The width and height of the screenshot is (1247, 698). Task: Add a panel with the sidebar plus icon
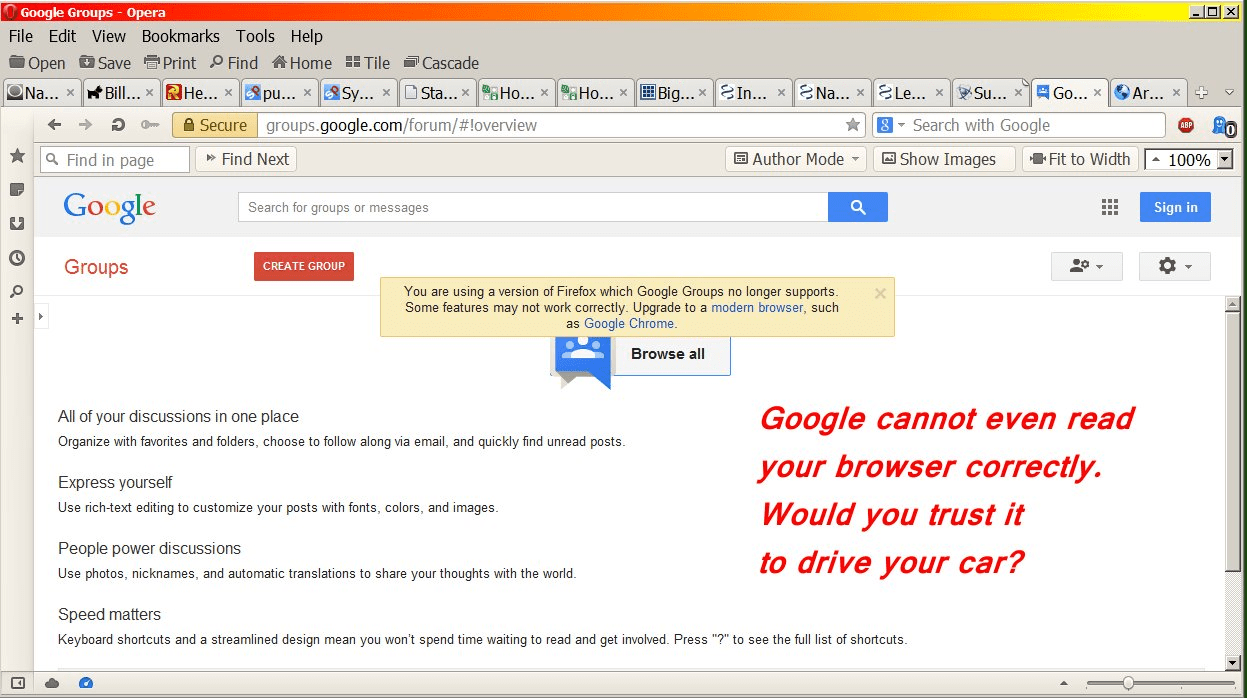[x=17, y=319]
